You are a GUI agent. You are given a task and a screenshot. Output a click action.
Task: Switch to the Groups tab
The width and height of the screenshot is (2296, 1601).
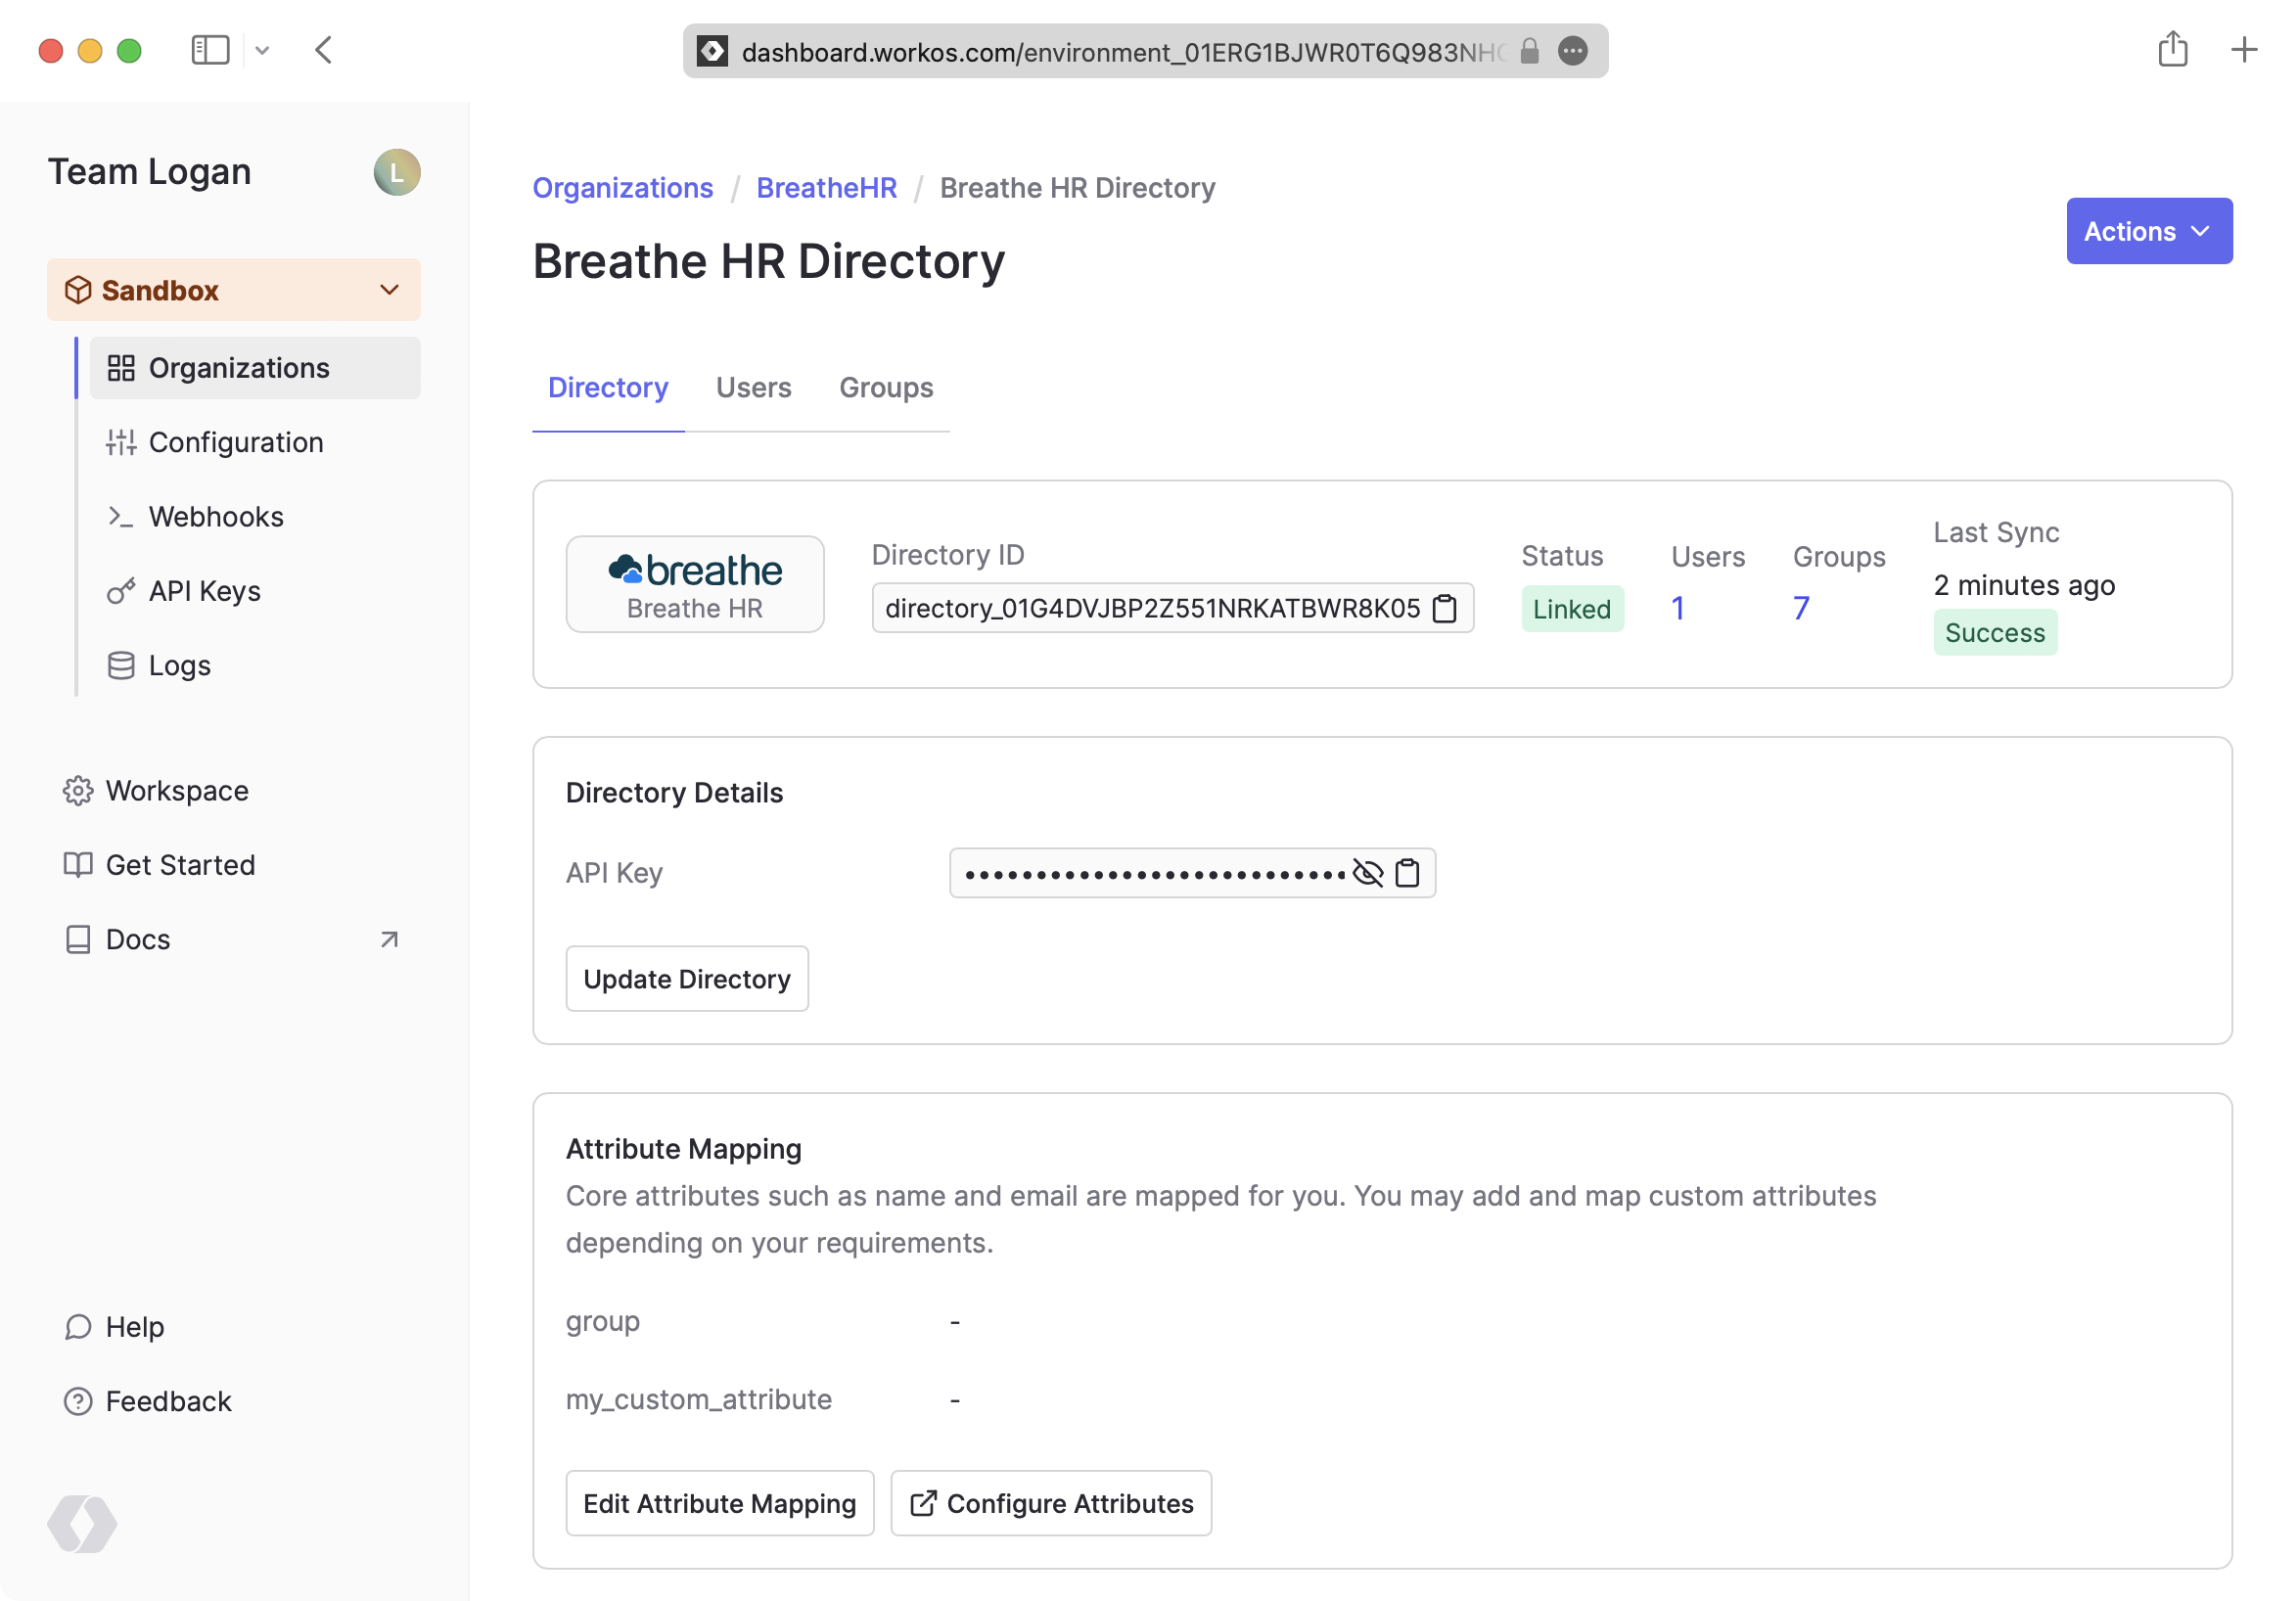pyautogui.click(x=885, y=387)
